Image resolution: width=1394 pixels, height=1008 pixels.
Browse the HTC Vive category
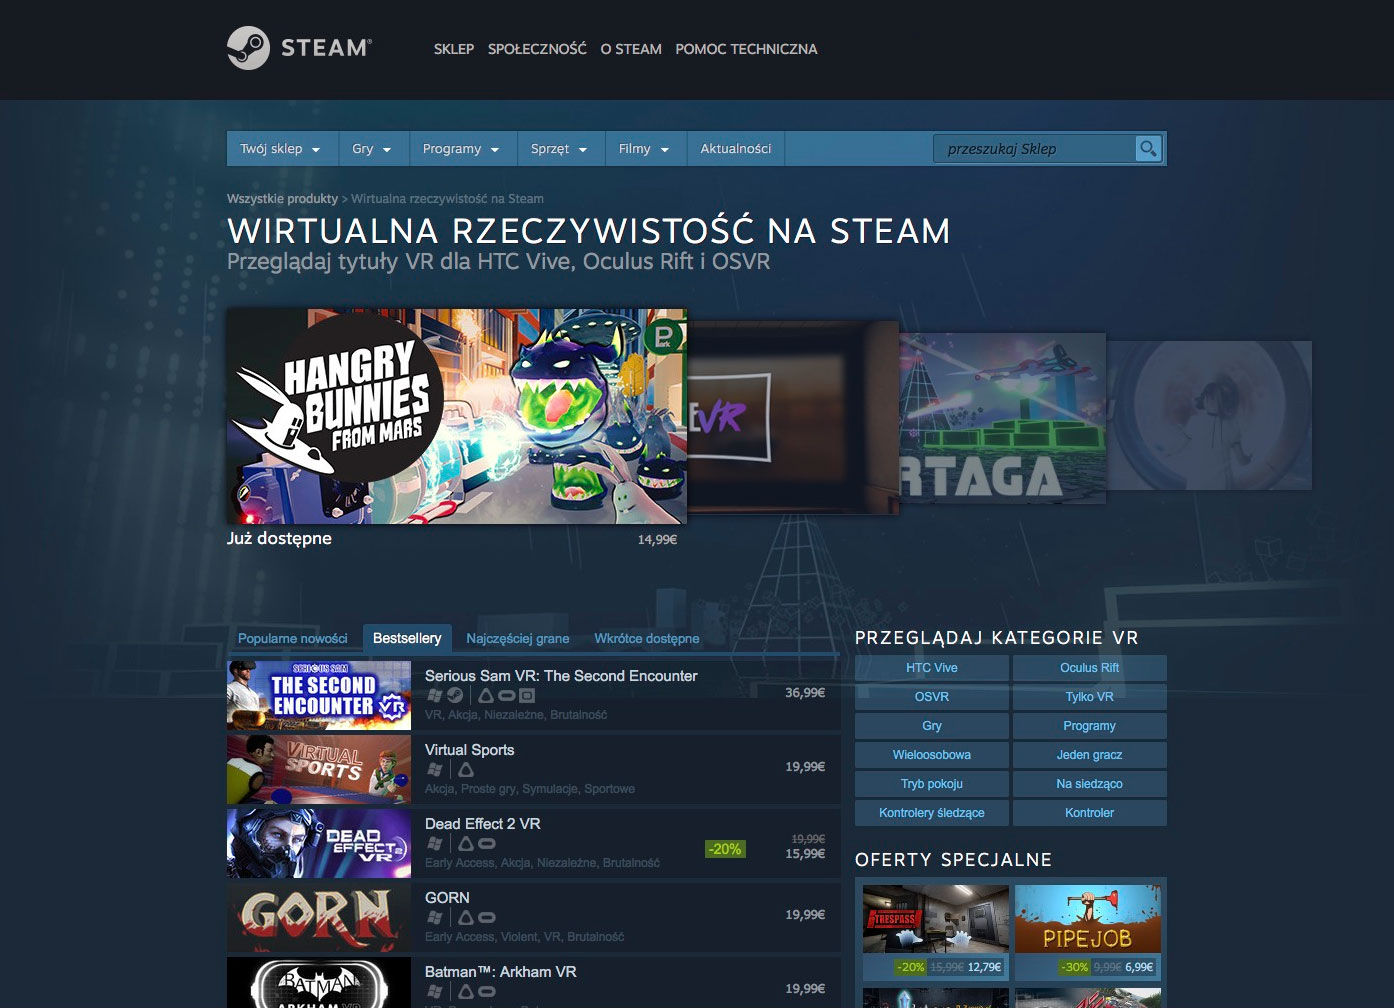coord(932,668)
